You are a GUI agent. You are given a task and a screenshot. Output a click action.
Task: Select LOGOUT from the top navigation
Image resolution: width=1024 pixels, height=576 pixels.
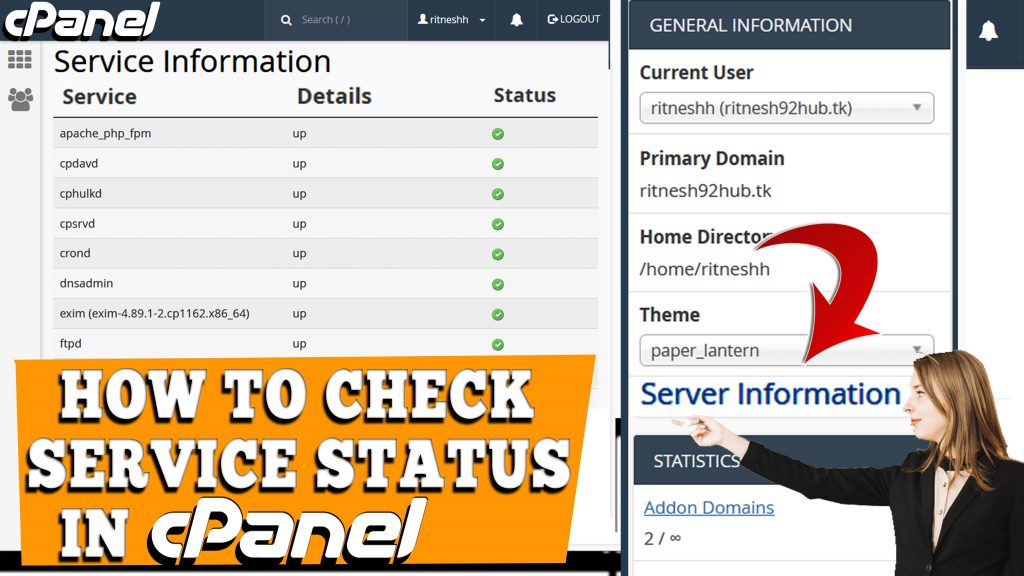573,19
